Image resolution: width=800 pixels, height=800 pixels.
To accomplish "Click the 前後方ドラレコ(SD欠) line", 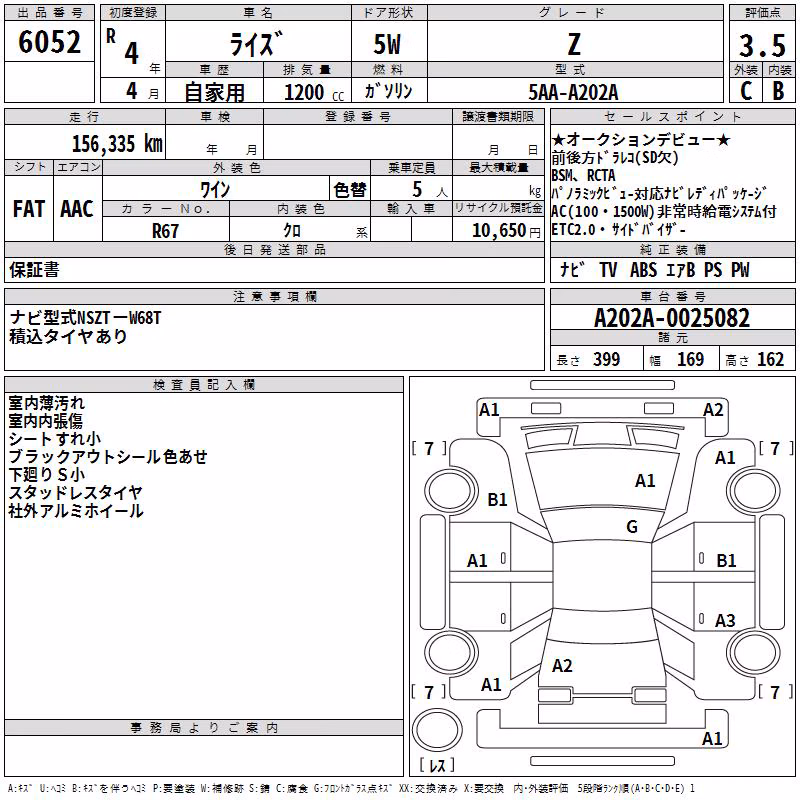I will (615, 157).
